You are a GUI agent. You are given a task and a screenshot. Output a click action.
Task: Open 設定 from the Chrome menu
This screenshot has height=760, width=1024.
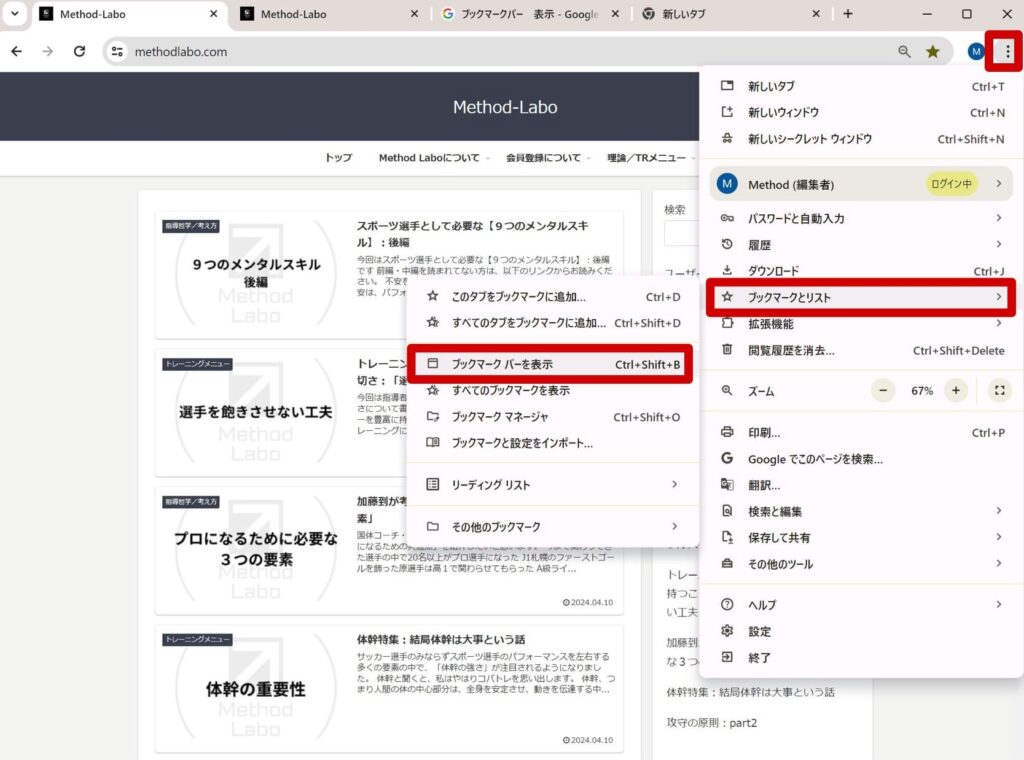pos(861,631)
